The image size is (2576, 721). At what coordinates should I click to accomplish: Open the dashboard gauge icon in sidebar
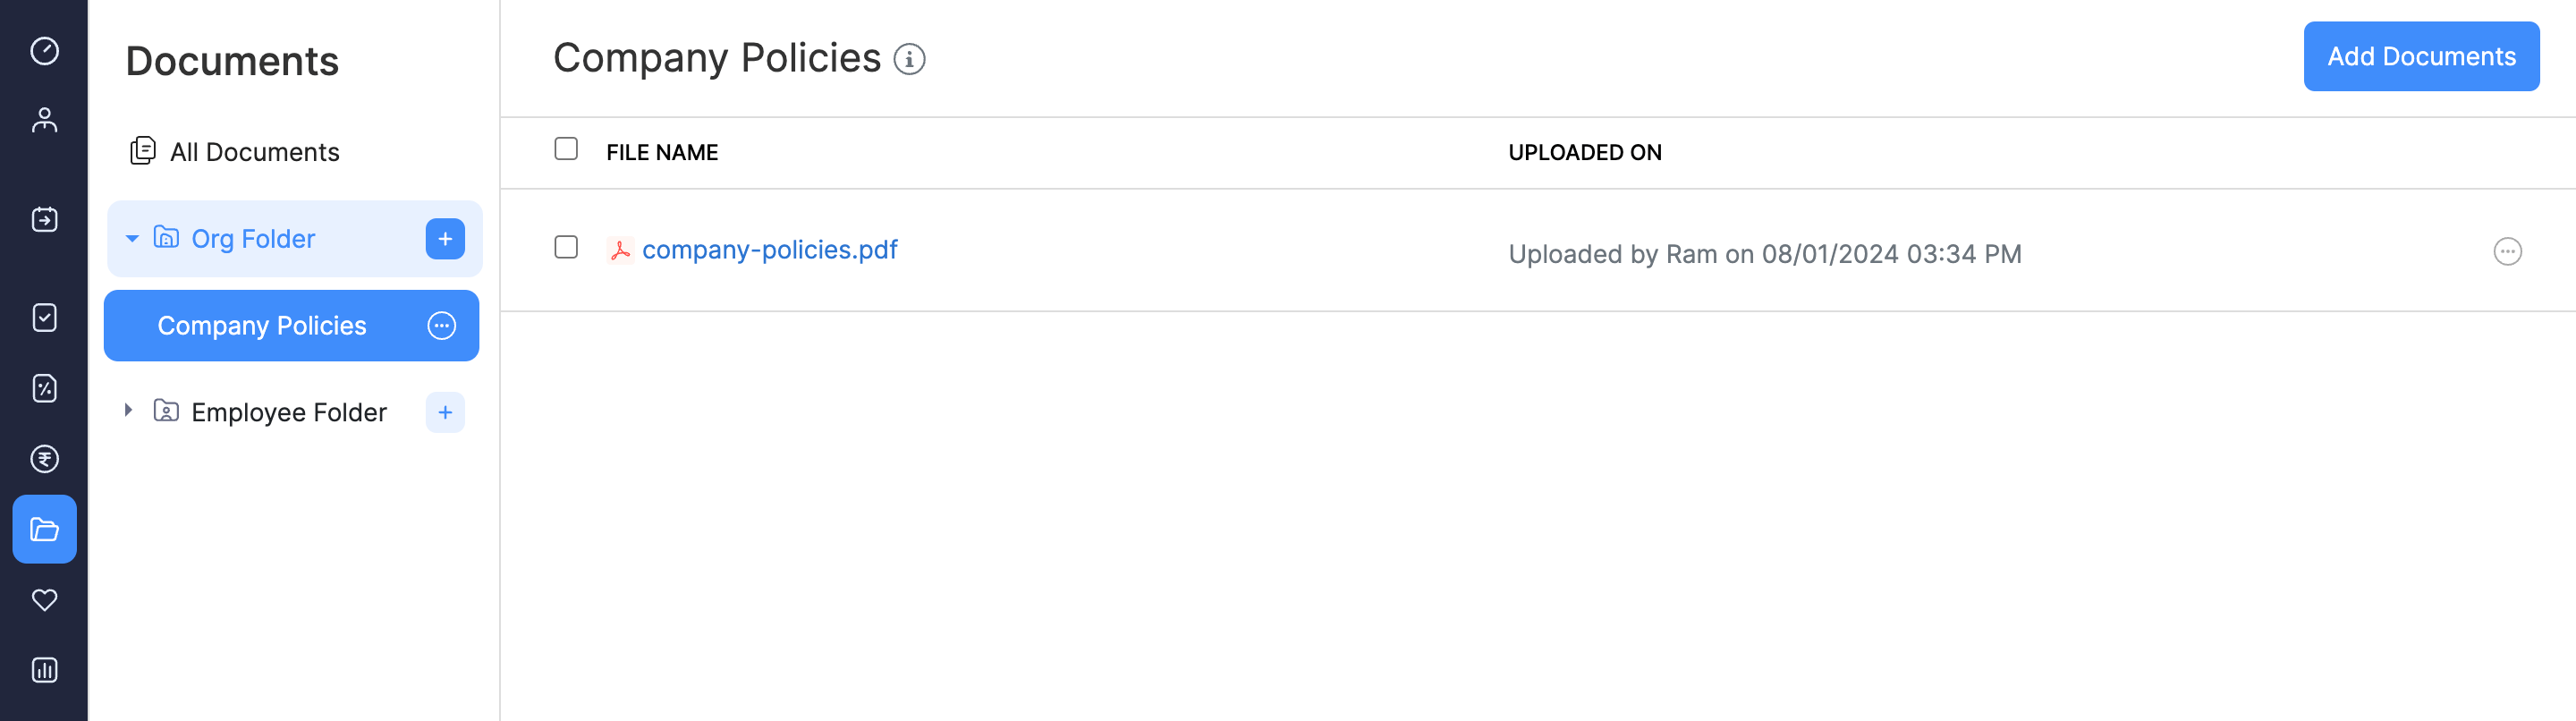44,51
